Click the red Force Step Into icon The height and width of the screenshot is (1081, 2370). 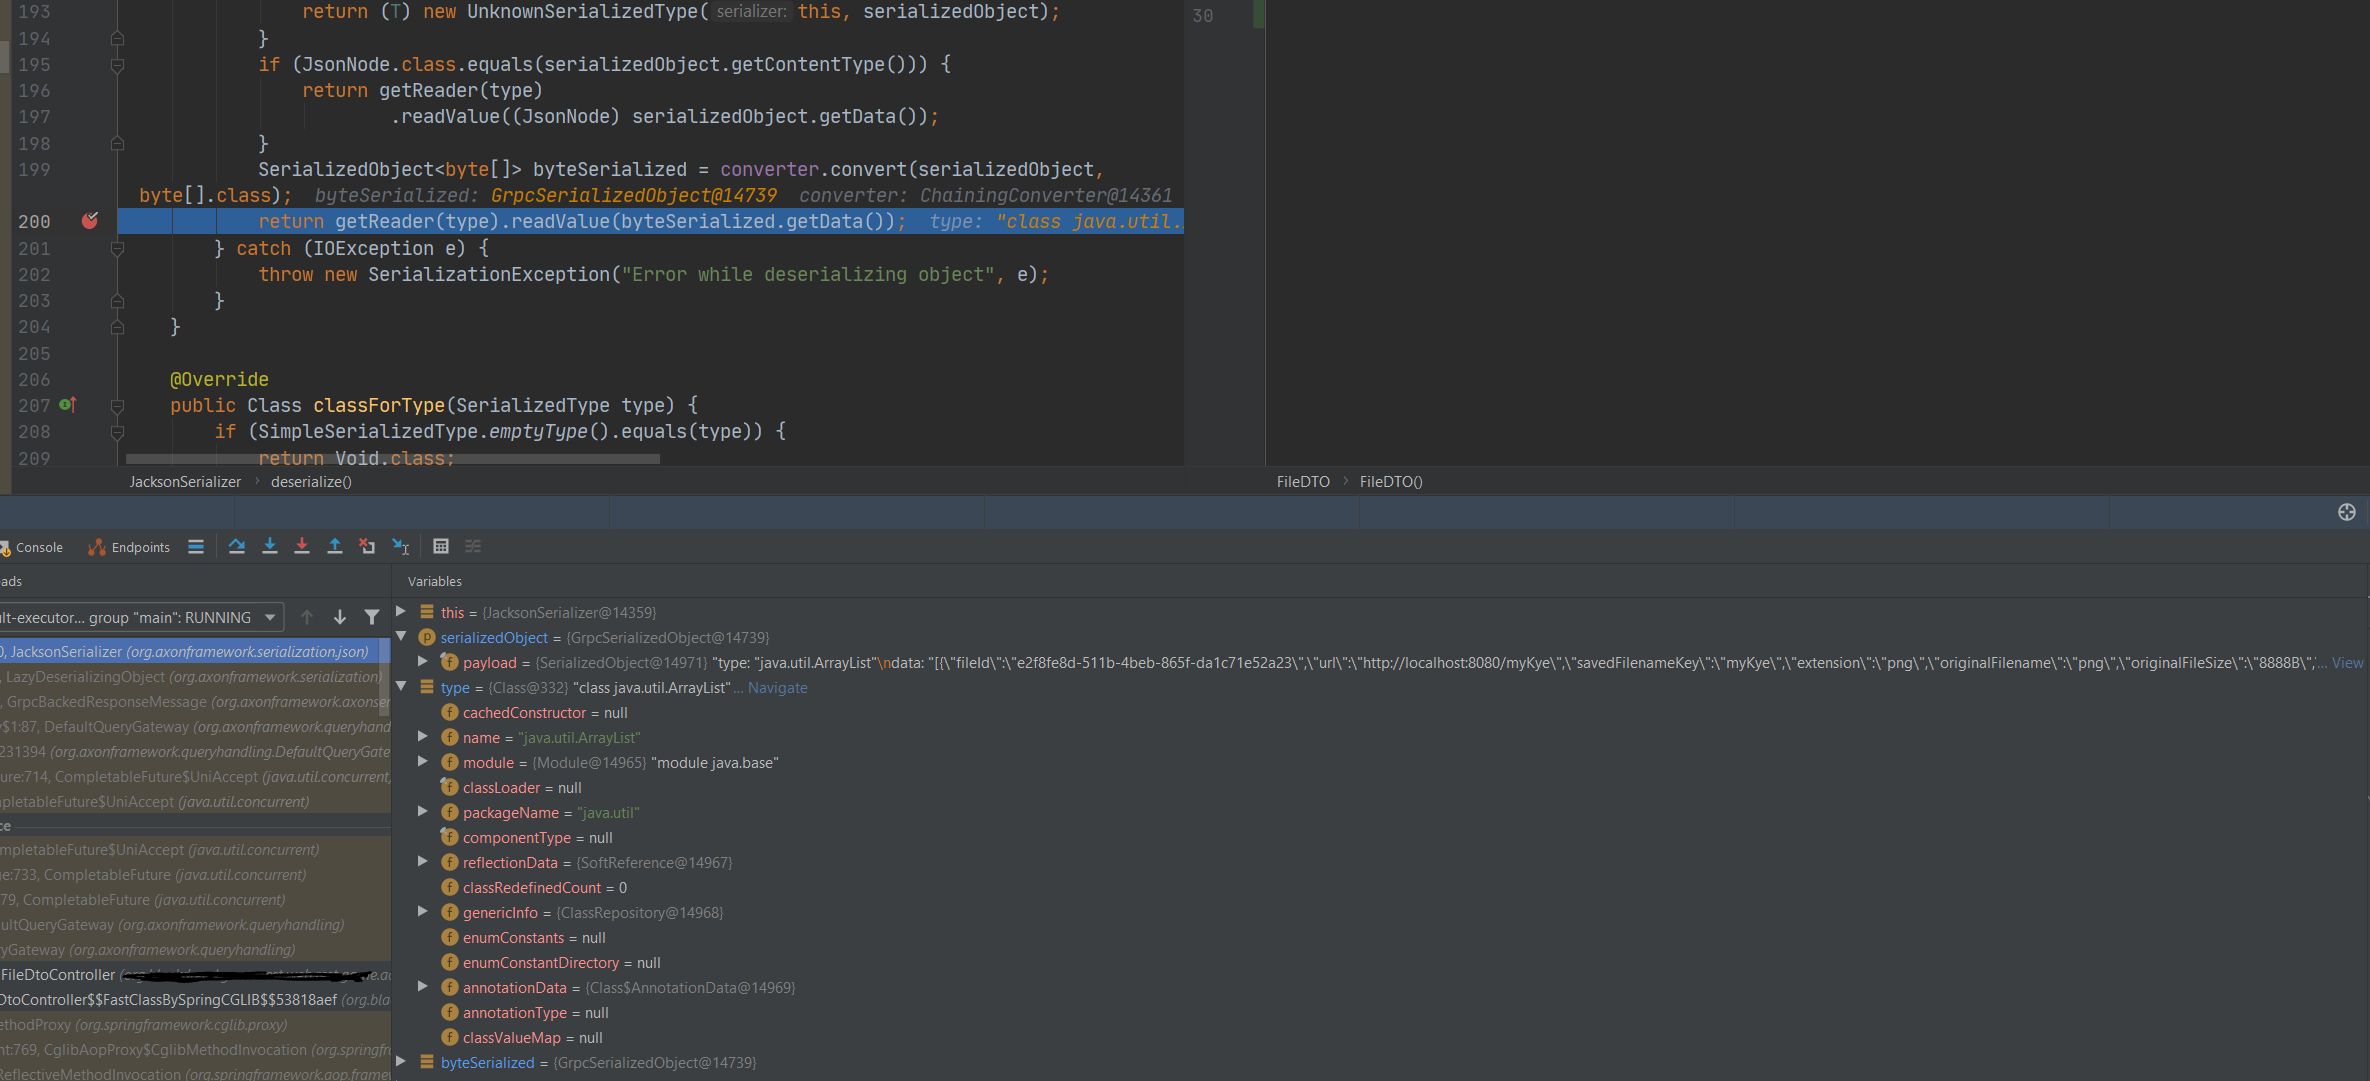pyautogui.click(x=302, y=546)
